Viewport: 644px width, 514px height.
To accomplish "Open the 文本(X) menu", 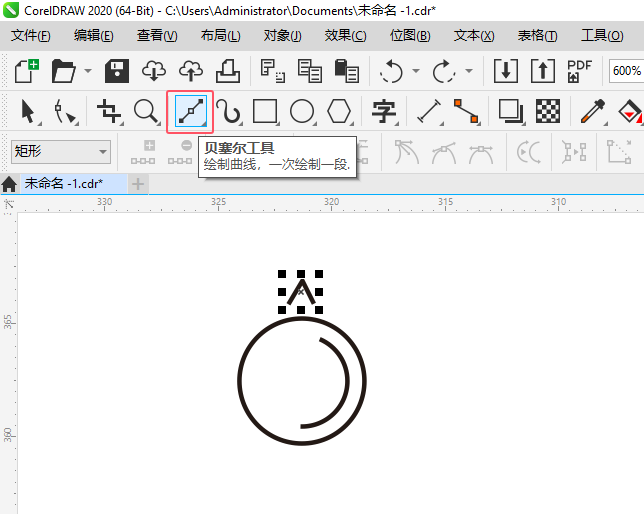I will [474, 36].
